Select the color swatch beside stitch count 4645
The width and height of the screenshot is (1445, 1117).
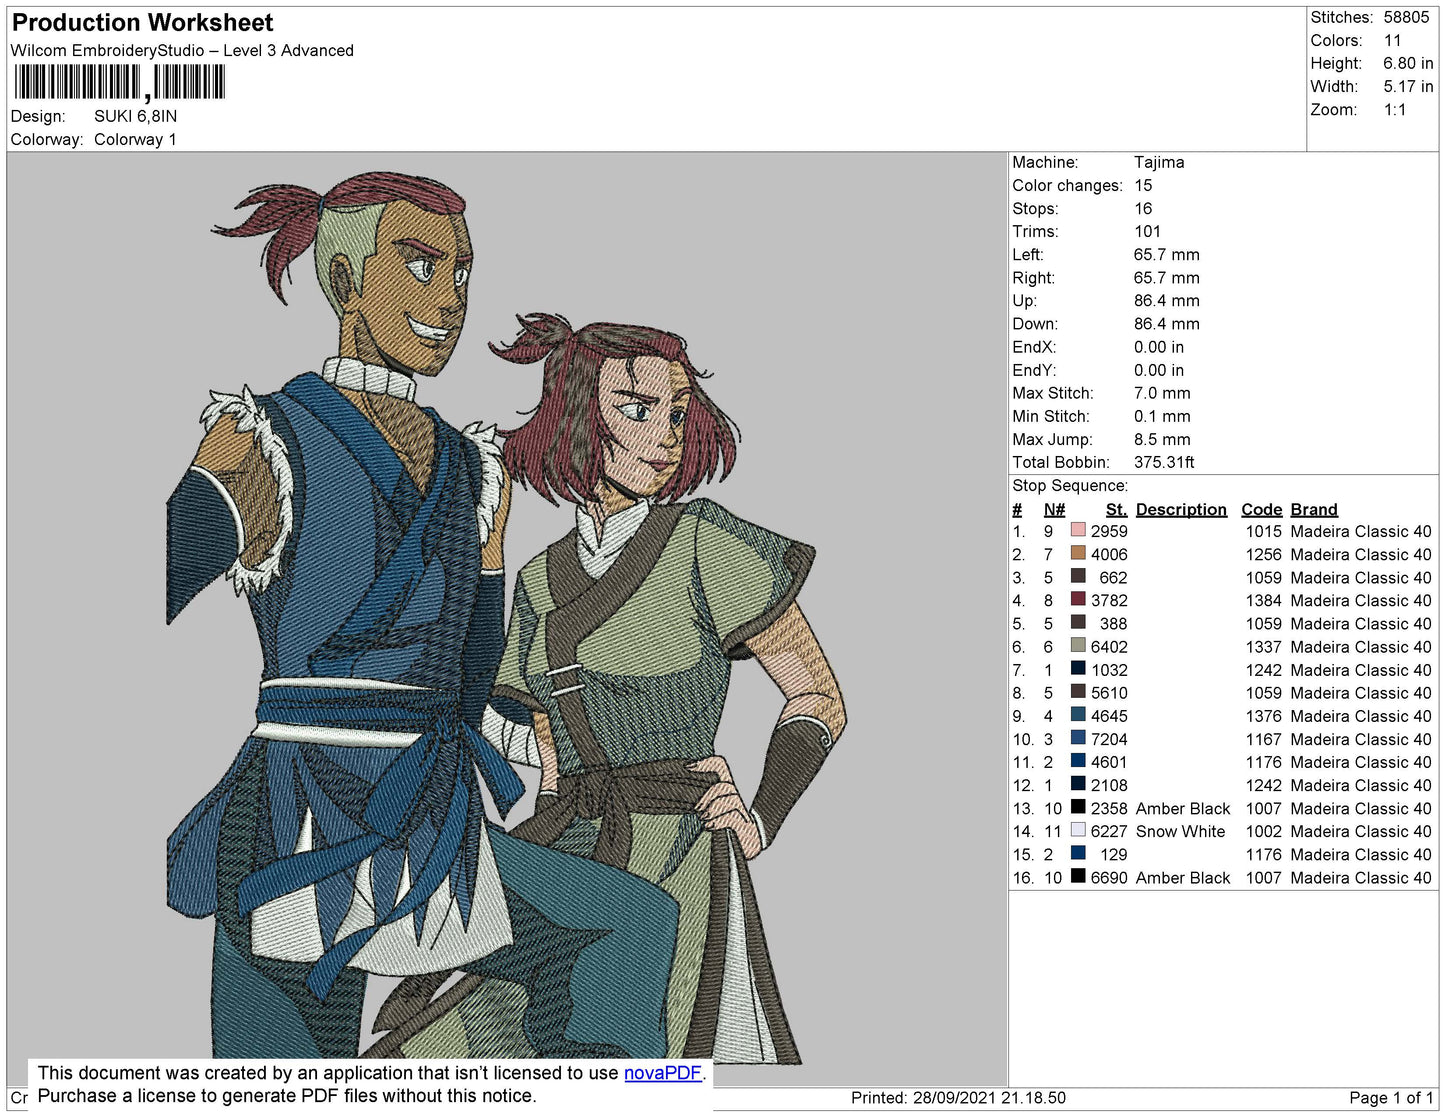[x=1078, y=716]
